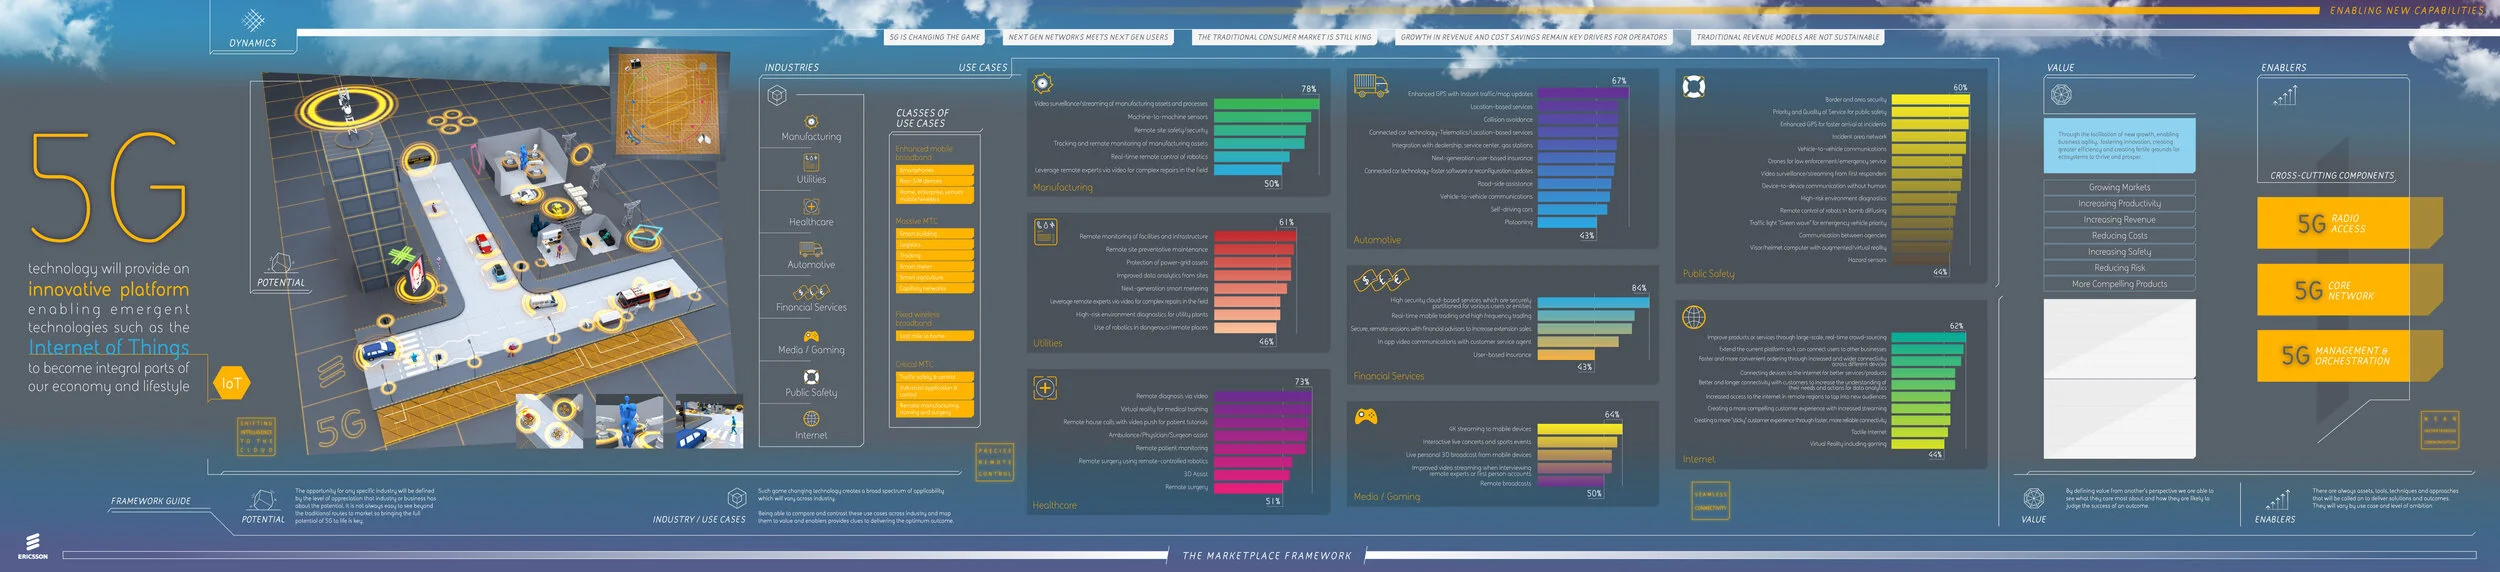Click the blue robot figures thumbnail below city
The height and width of the screenshot is (572, 2500).
(628, 421)
